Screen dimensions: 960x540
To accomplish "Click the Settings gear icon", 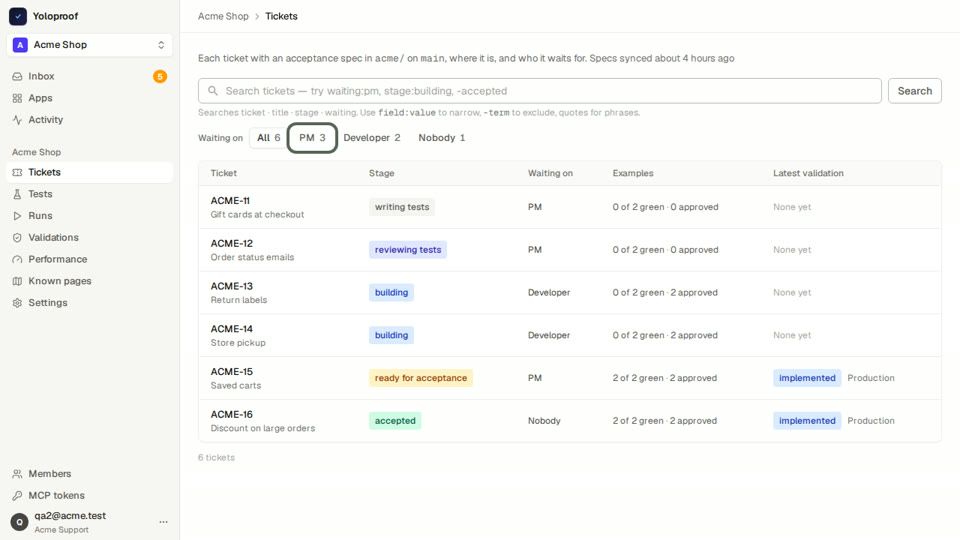I will click(17, 303).
